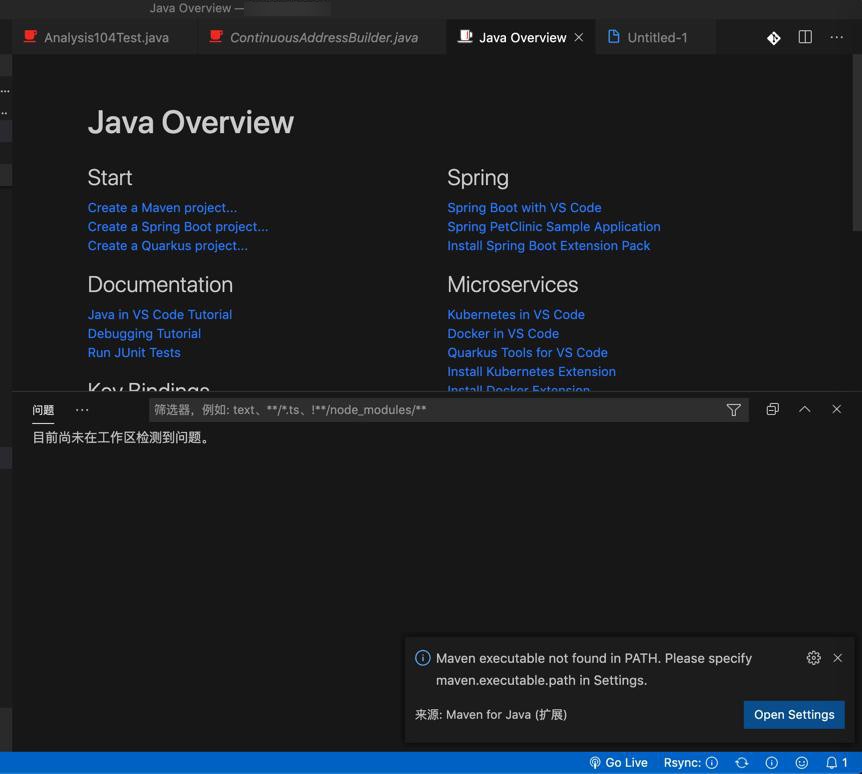862x774 pixels.
Task: Open Git Graph from the editor toolbar
Action: coord(773,37)
